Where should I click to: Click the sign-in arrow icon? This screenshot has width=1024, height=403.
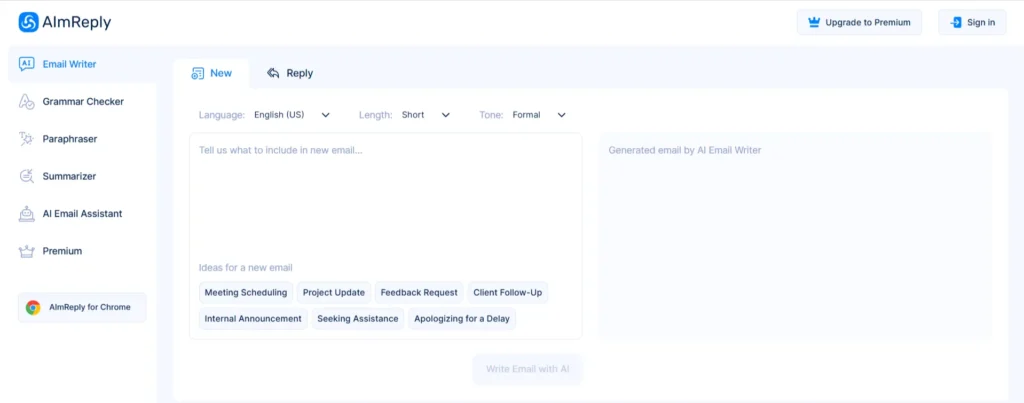[956, 22]
